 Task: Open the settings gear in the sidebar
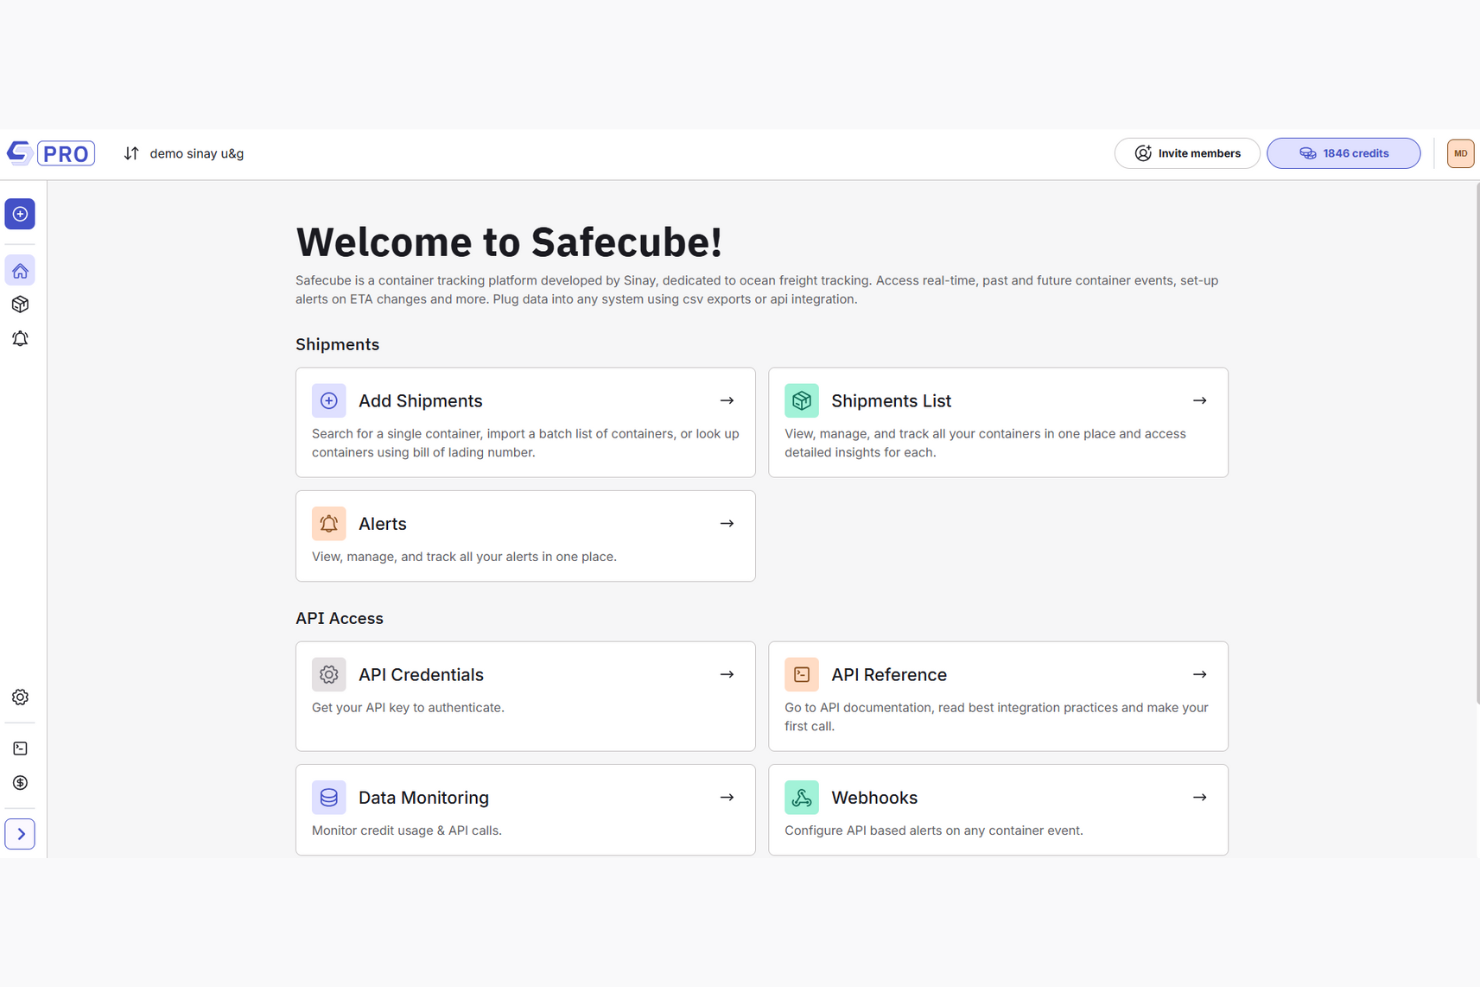(20, 697)
